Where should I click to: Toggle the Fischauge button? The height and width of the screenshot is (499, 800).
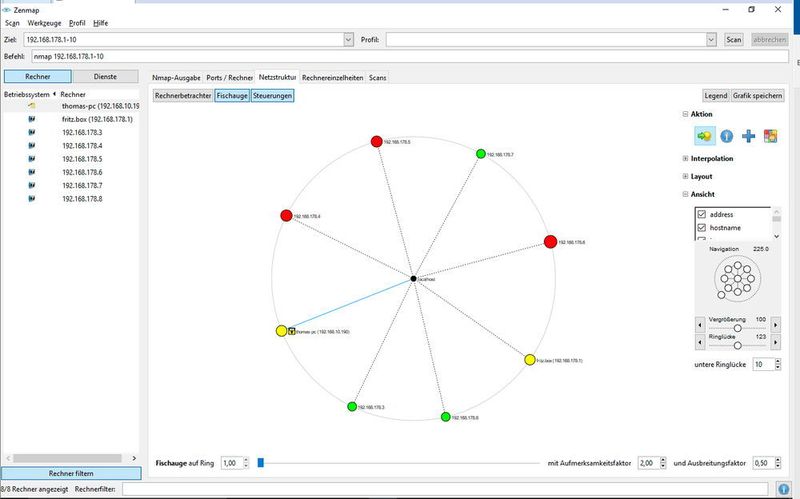[232, 95]
